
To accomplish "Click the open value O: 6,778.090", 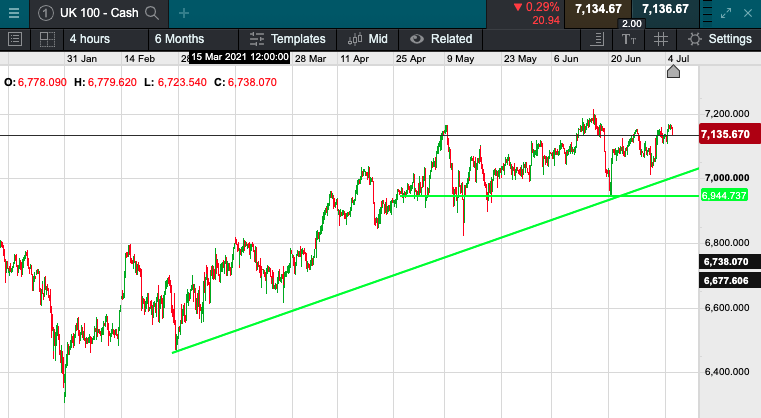I will tap(35, 83).
